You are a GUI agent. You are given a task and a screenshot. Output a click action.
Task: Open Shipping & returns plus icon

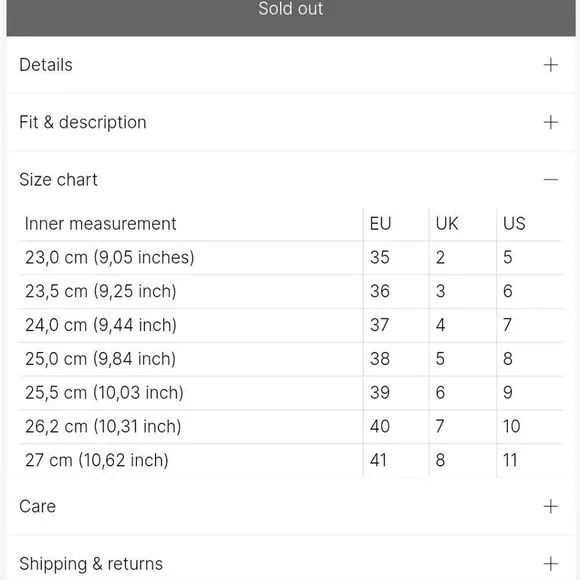pyautogui.click(x=550, y=564)
